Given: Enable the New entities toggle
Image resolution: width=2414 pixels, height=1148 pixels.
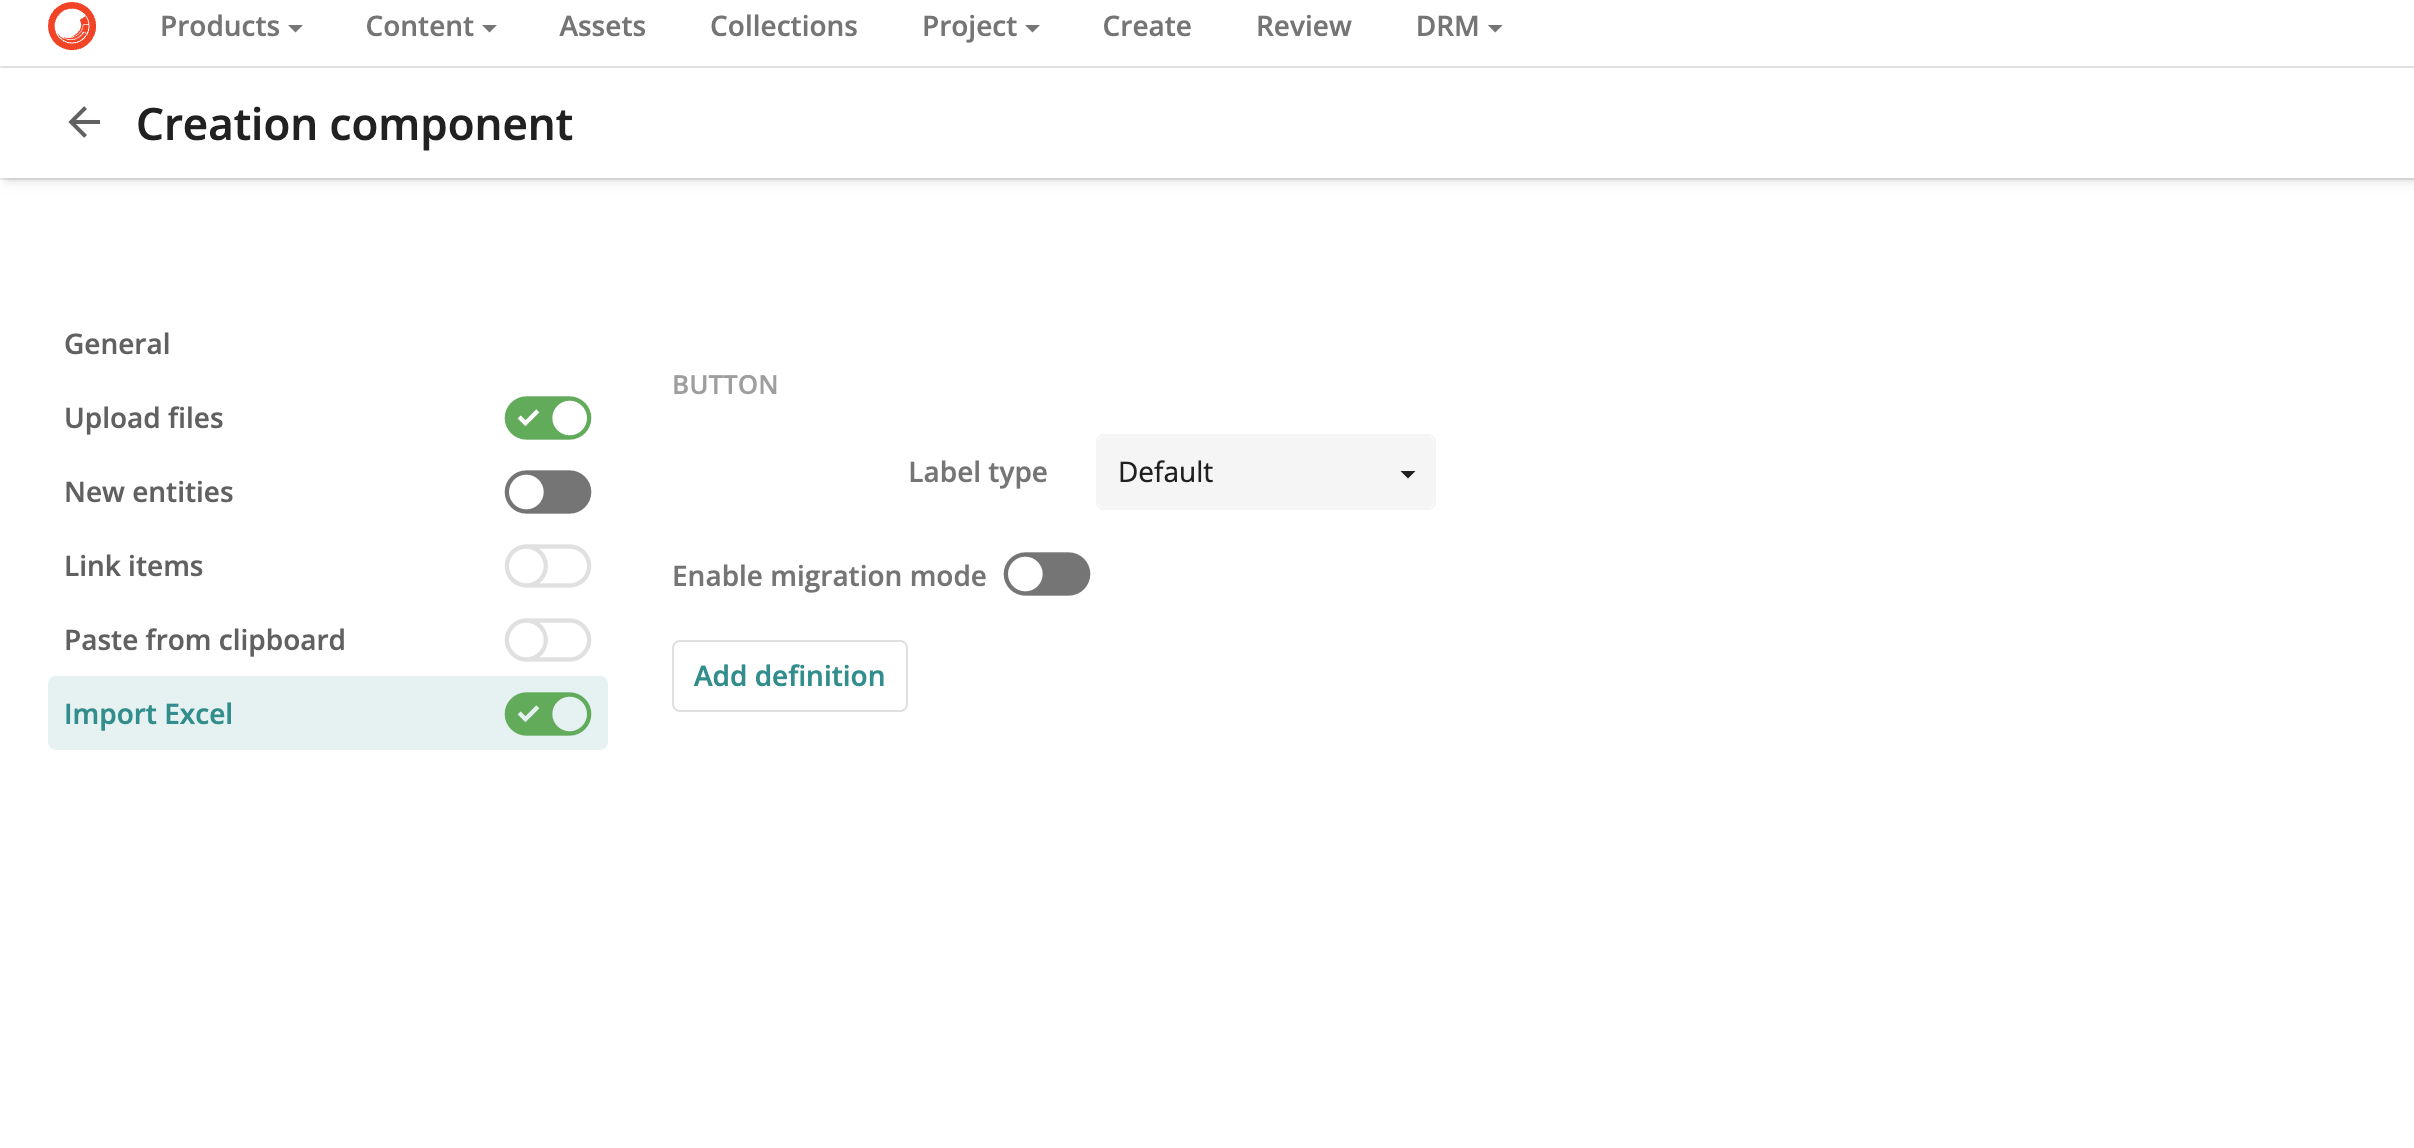Looking at the screenshot, I should pos(548,492).
